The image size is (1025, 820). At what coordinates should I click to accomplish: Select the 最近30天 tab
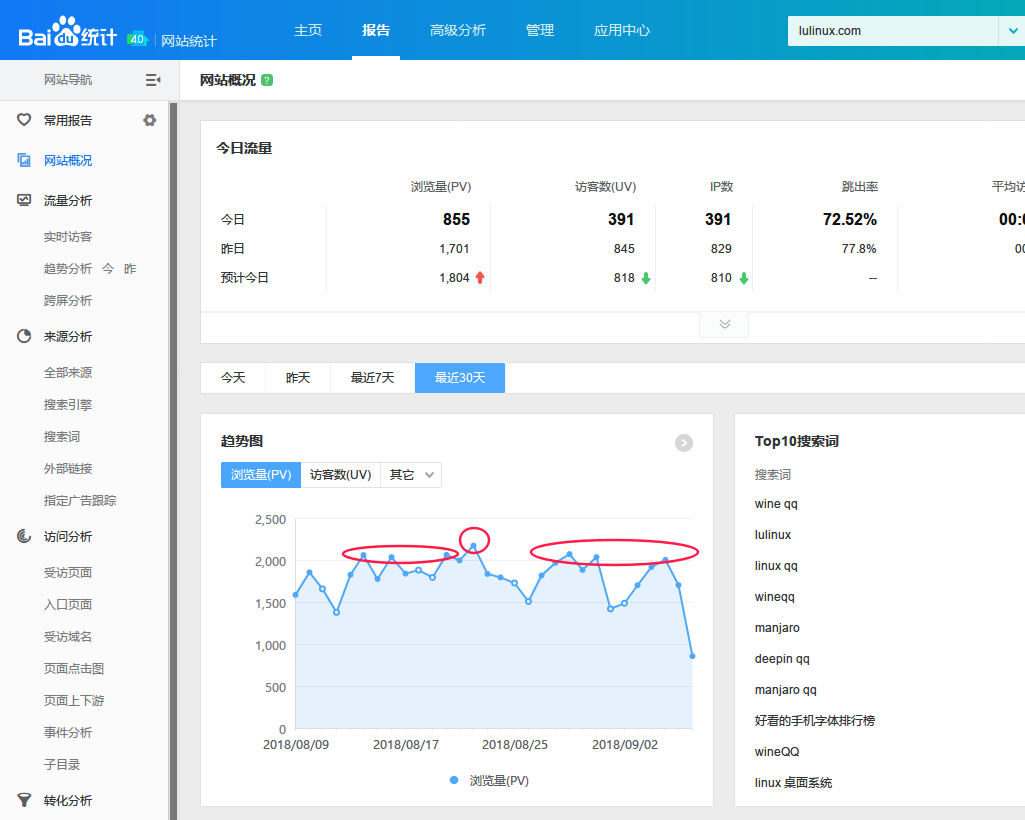pos(460,378)
